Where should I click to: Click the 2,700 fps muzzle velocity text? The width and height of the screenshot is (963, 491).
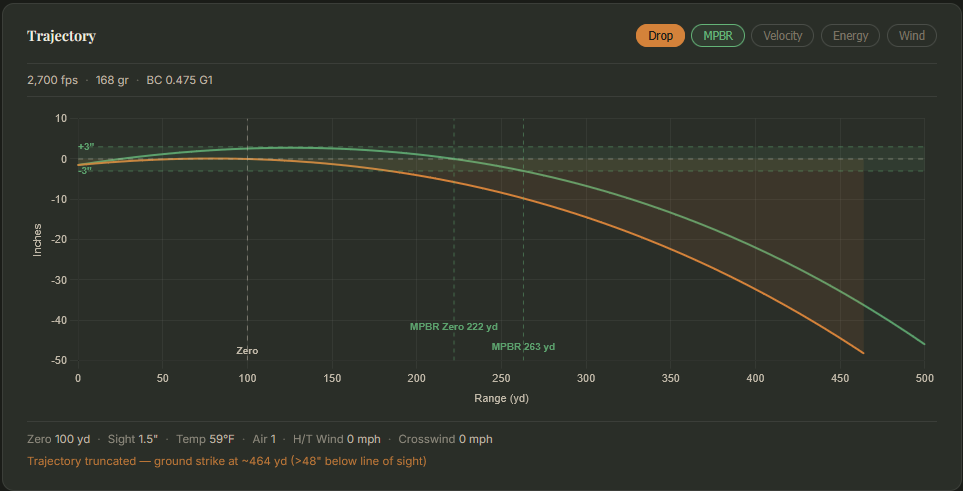tap(52, 80)
